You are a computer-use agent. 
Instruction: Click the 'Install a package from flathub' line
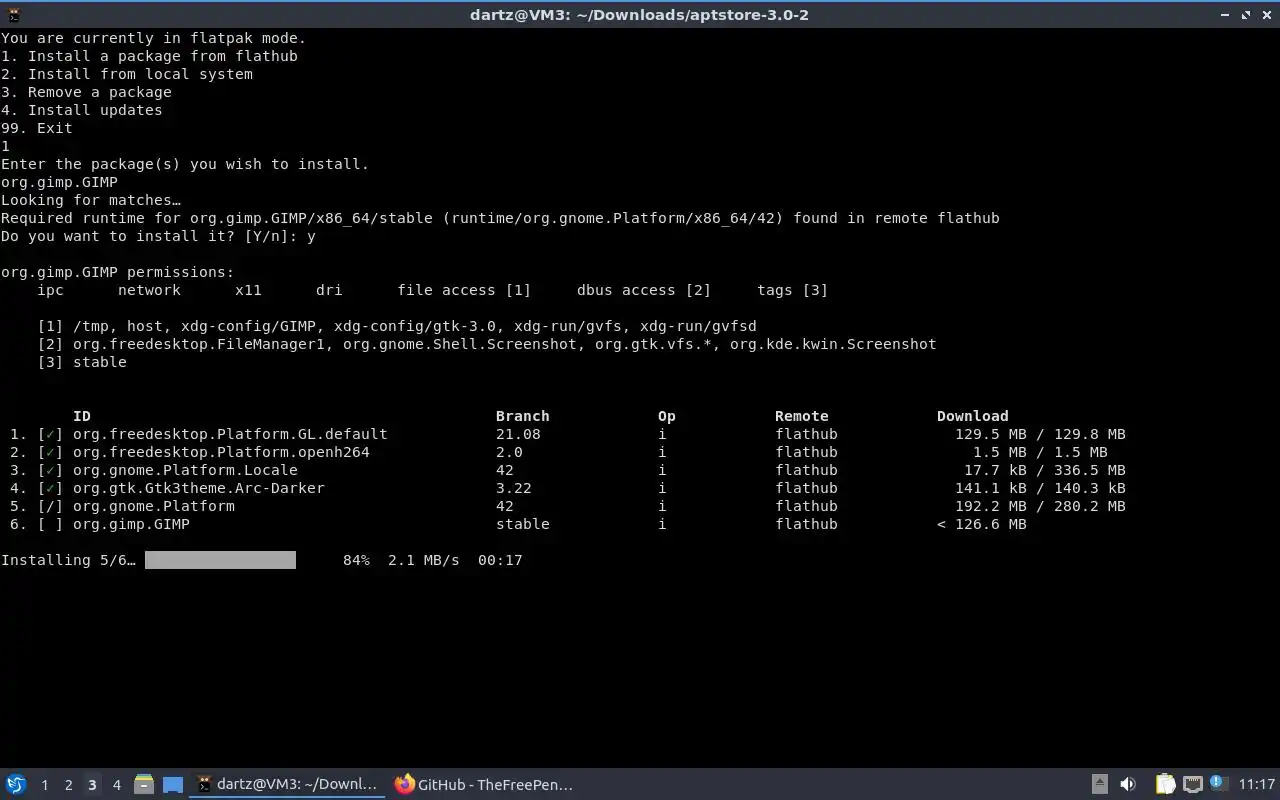(149, 56)
